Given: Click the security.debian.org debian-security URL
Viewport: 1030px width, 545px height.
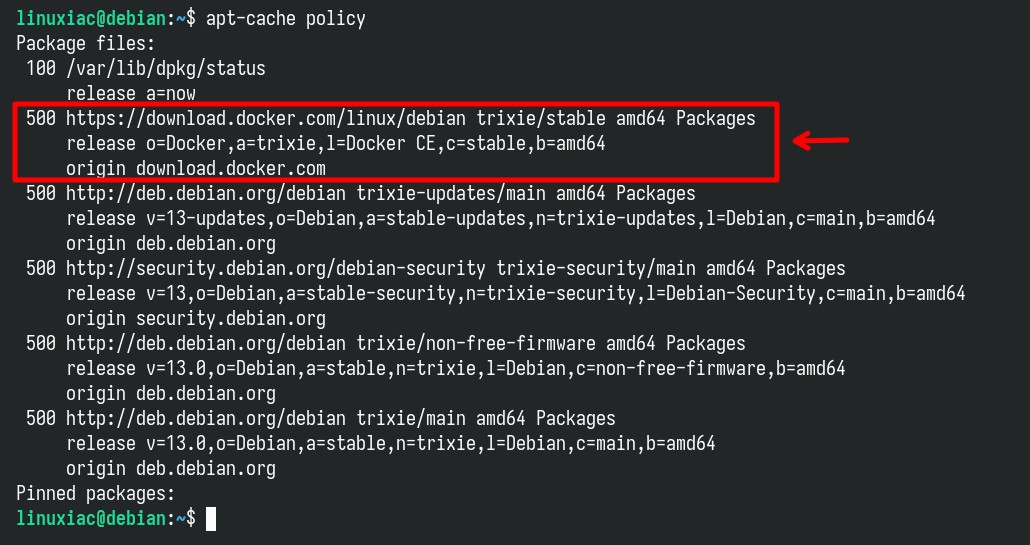Looking at the screenshot, I should coord(456,269).
